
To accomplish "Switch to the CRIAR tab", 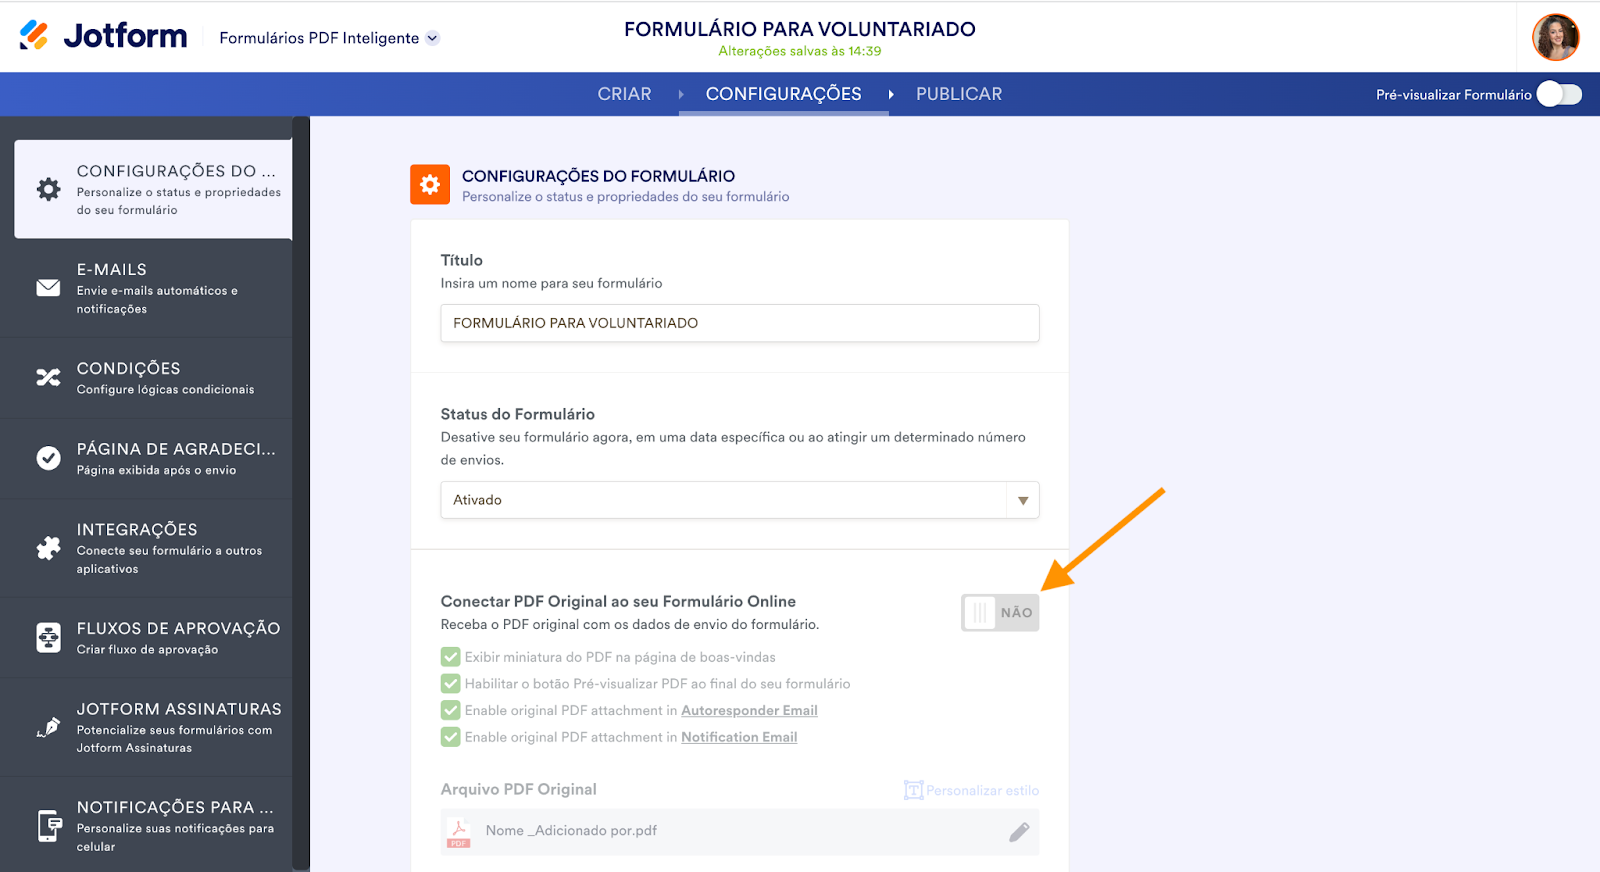I will click(x=624, y=94).
